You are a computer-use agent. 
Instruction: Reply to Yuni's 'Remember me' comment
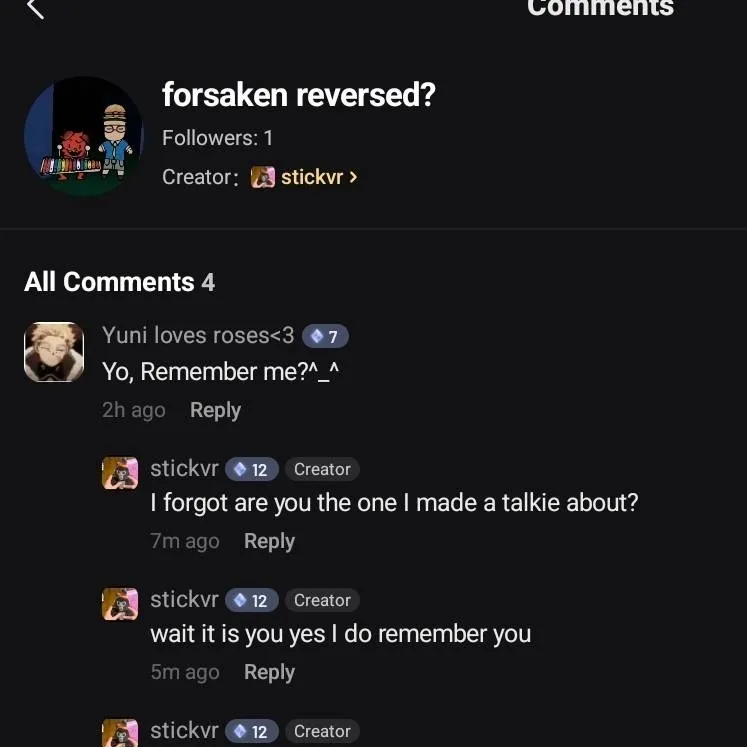click(x=215, y=410)
